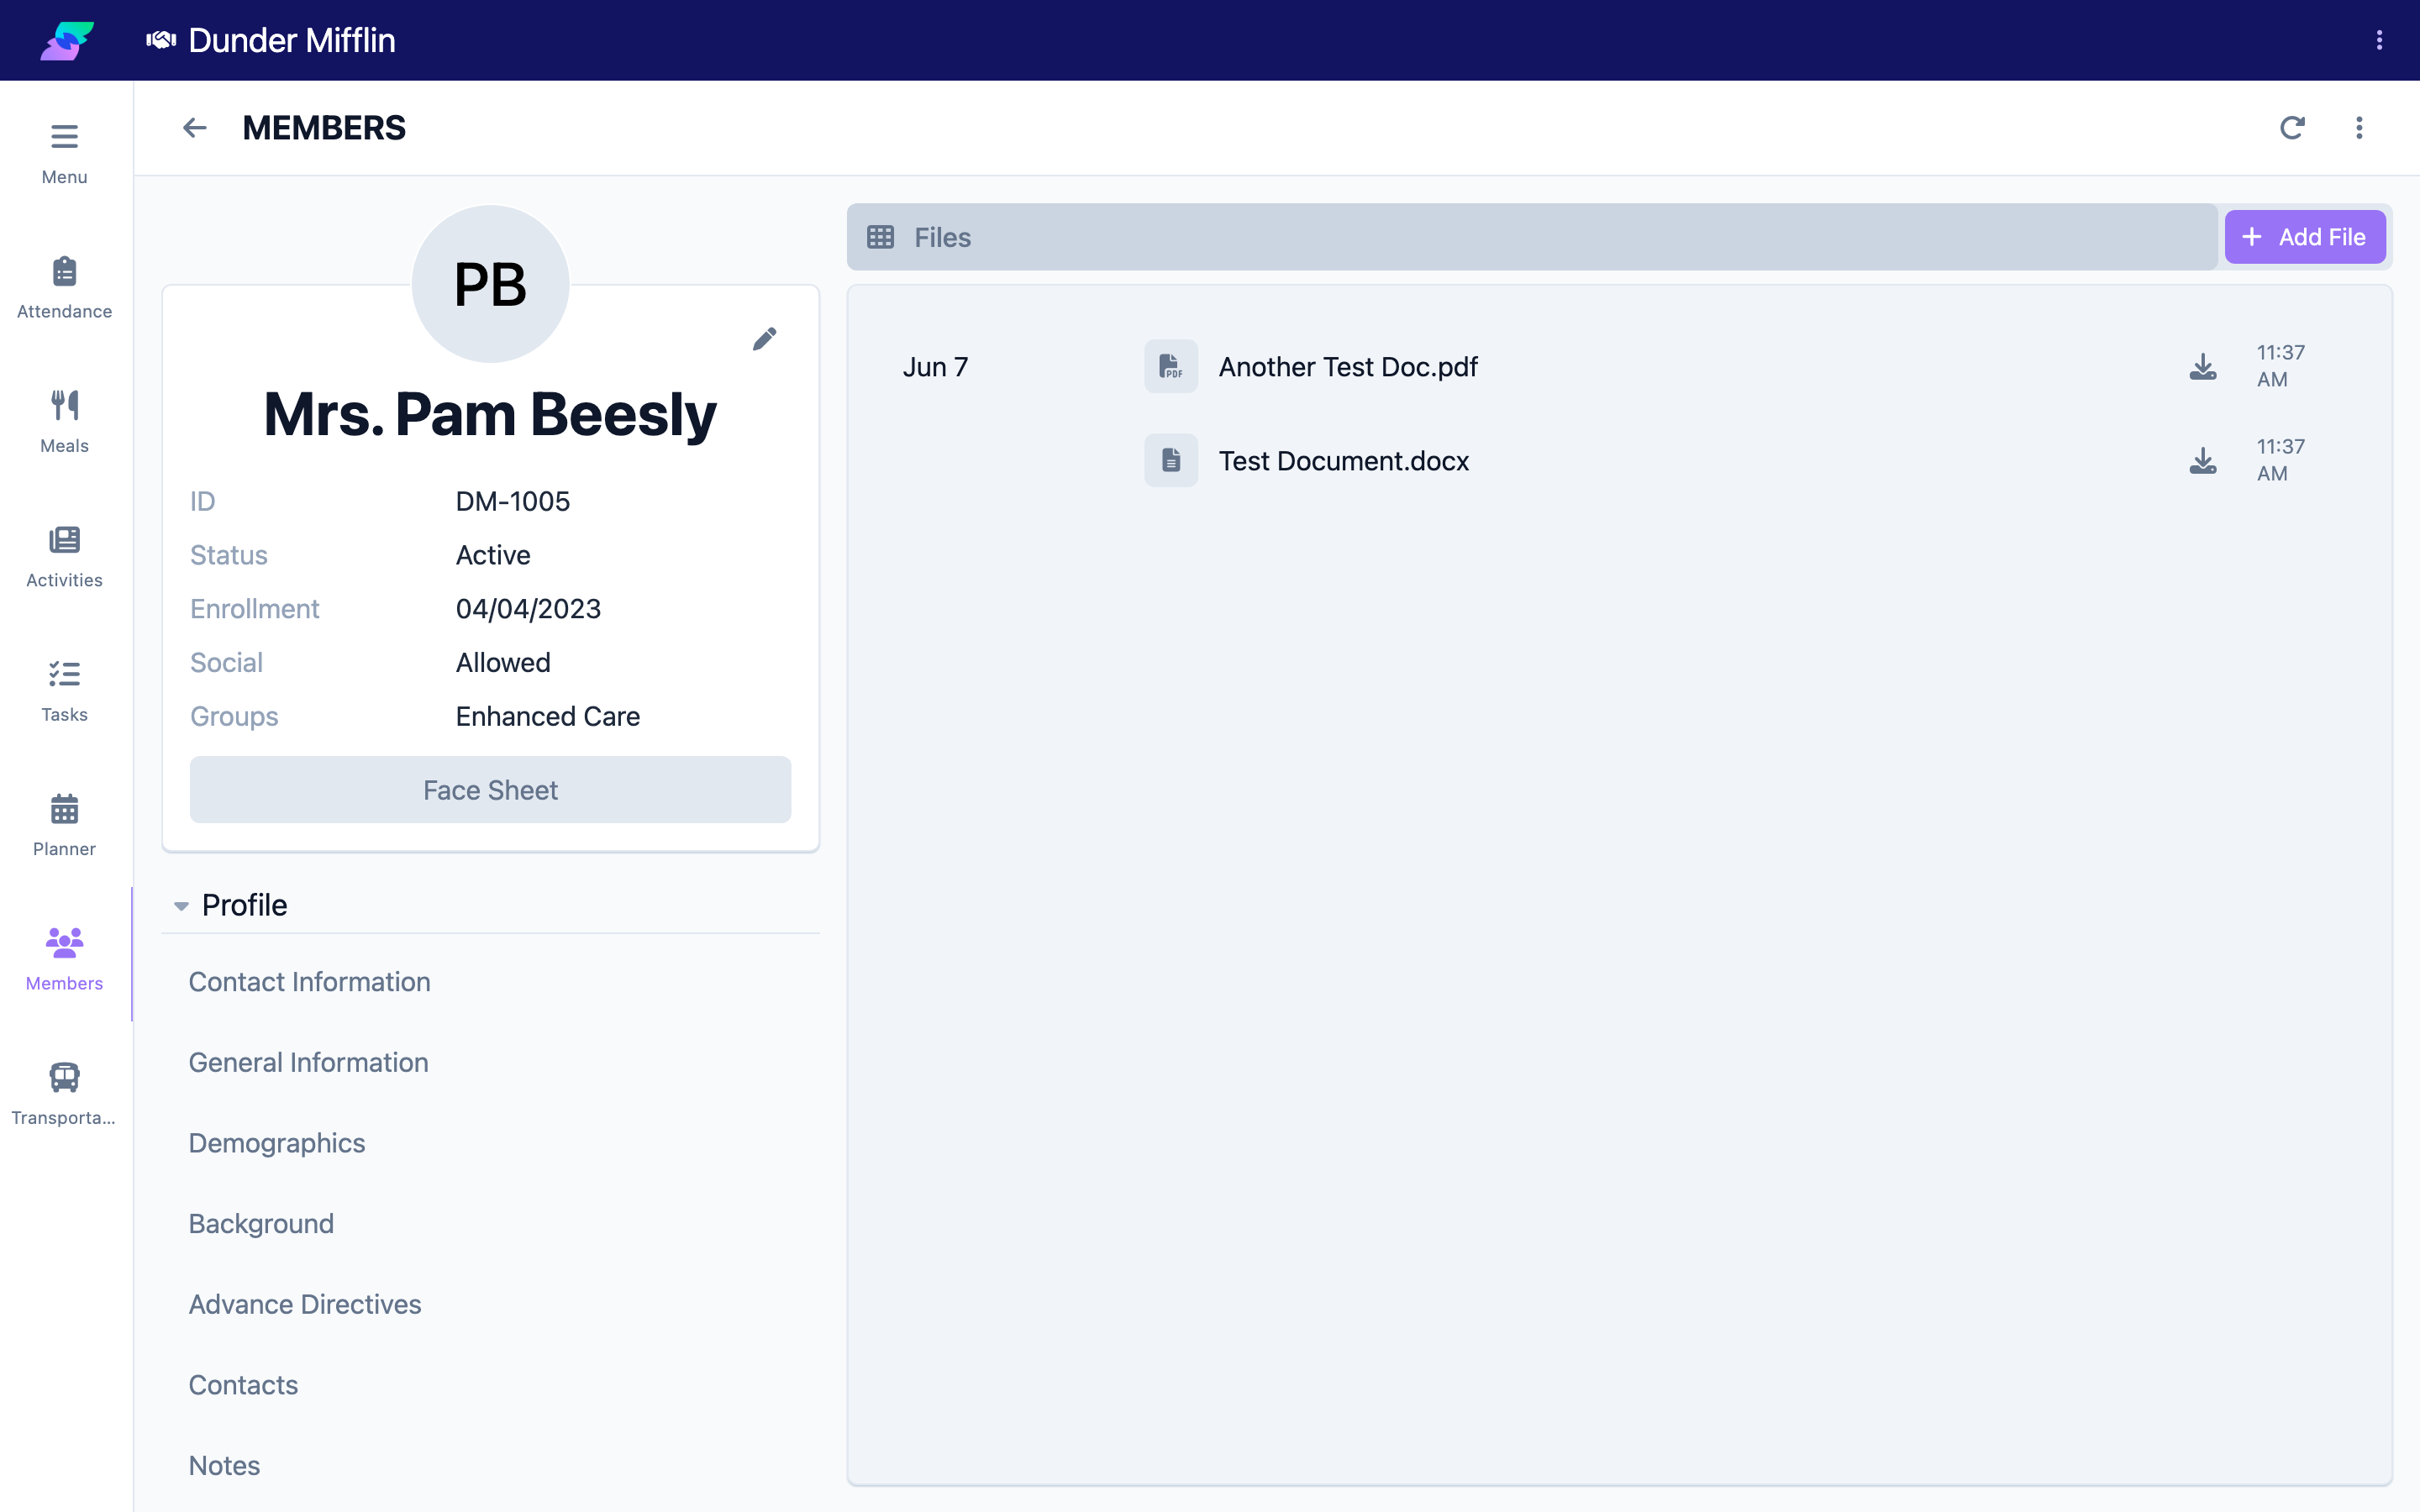Click the Enhanced Care group value
The image size is (2420, 1512).
pos(548,716)
